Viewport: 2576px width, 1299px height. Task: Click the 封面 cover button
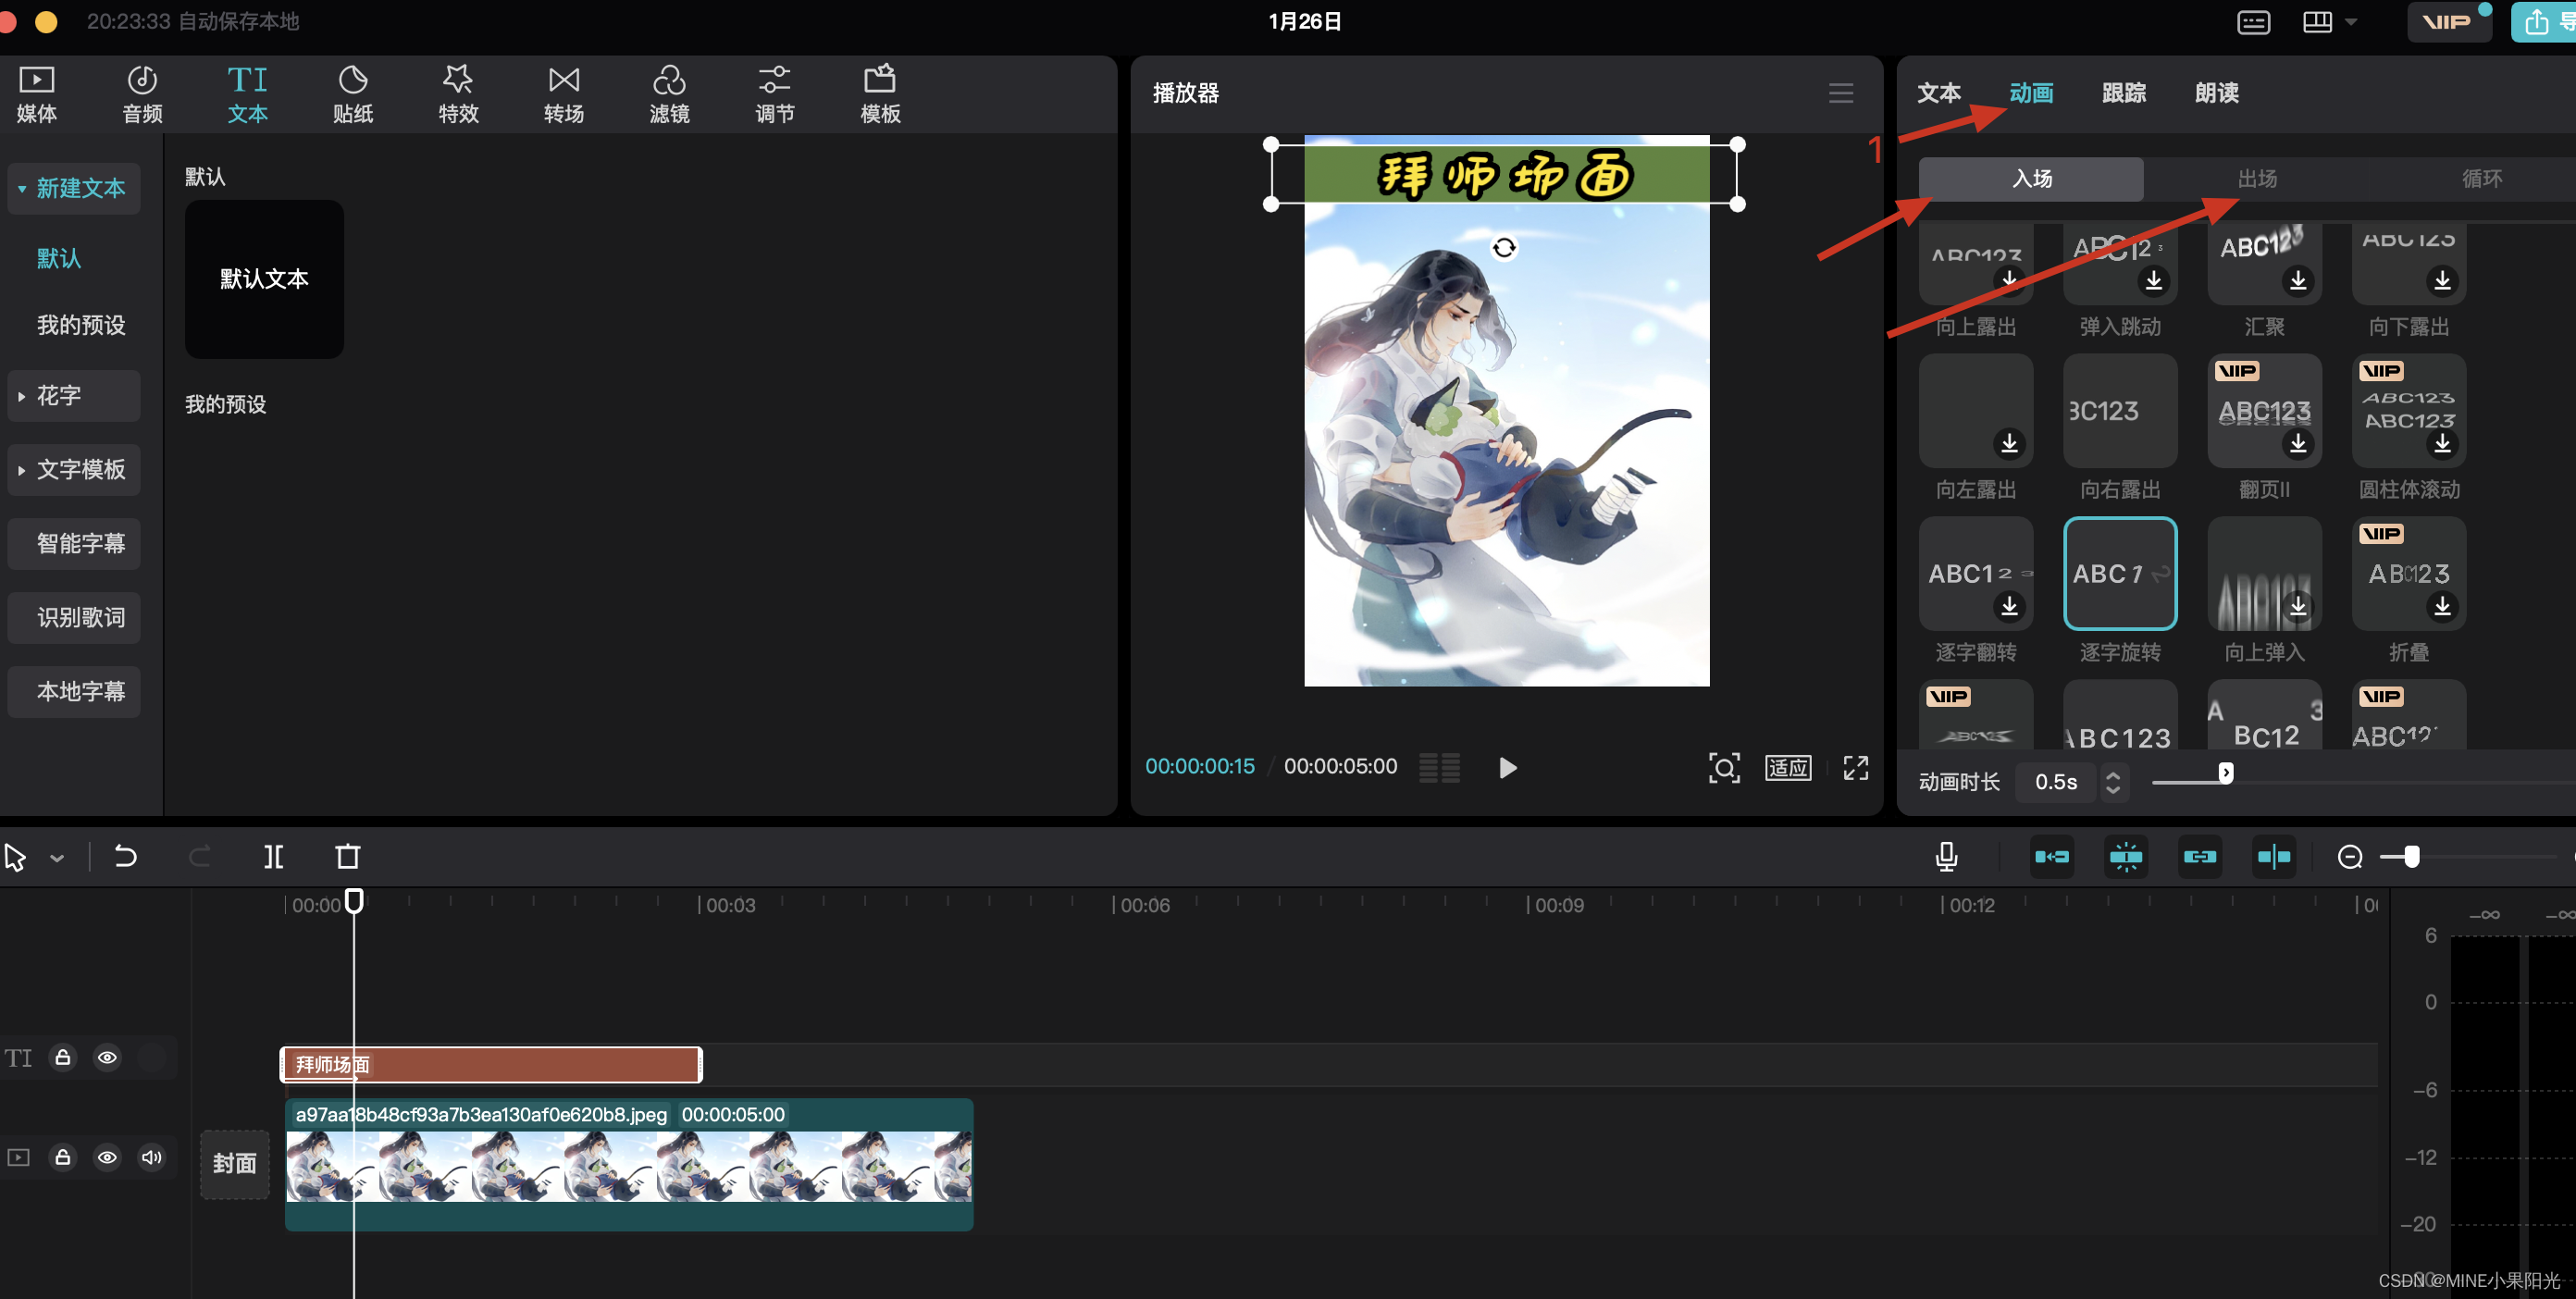click(234, 1163)
